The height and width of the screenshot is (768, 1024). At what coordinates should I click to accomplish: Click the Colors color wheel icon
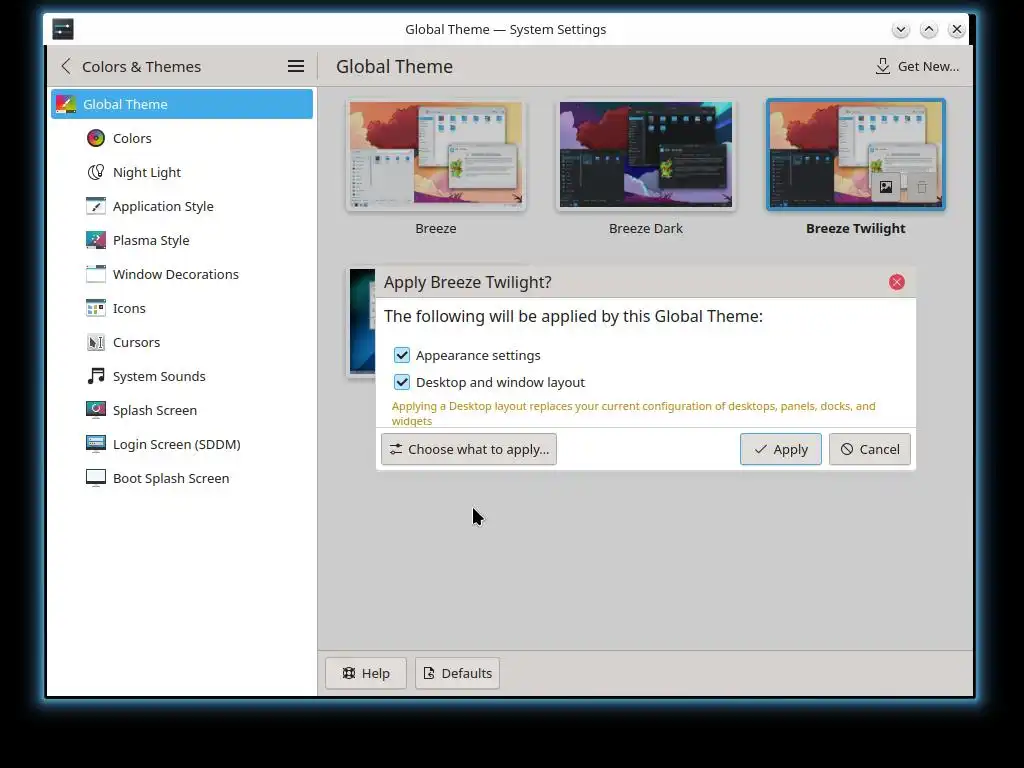(96, 138)
